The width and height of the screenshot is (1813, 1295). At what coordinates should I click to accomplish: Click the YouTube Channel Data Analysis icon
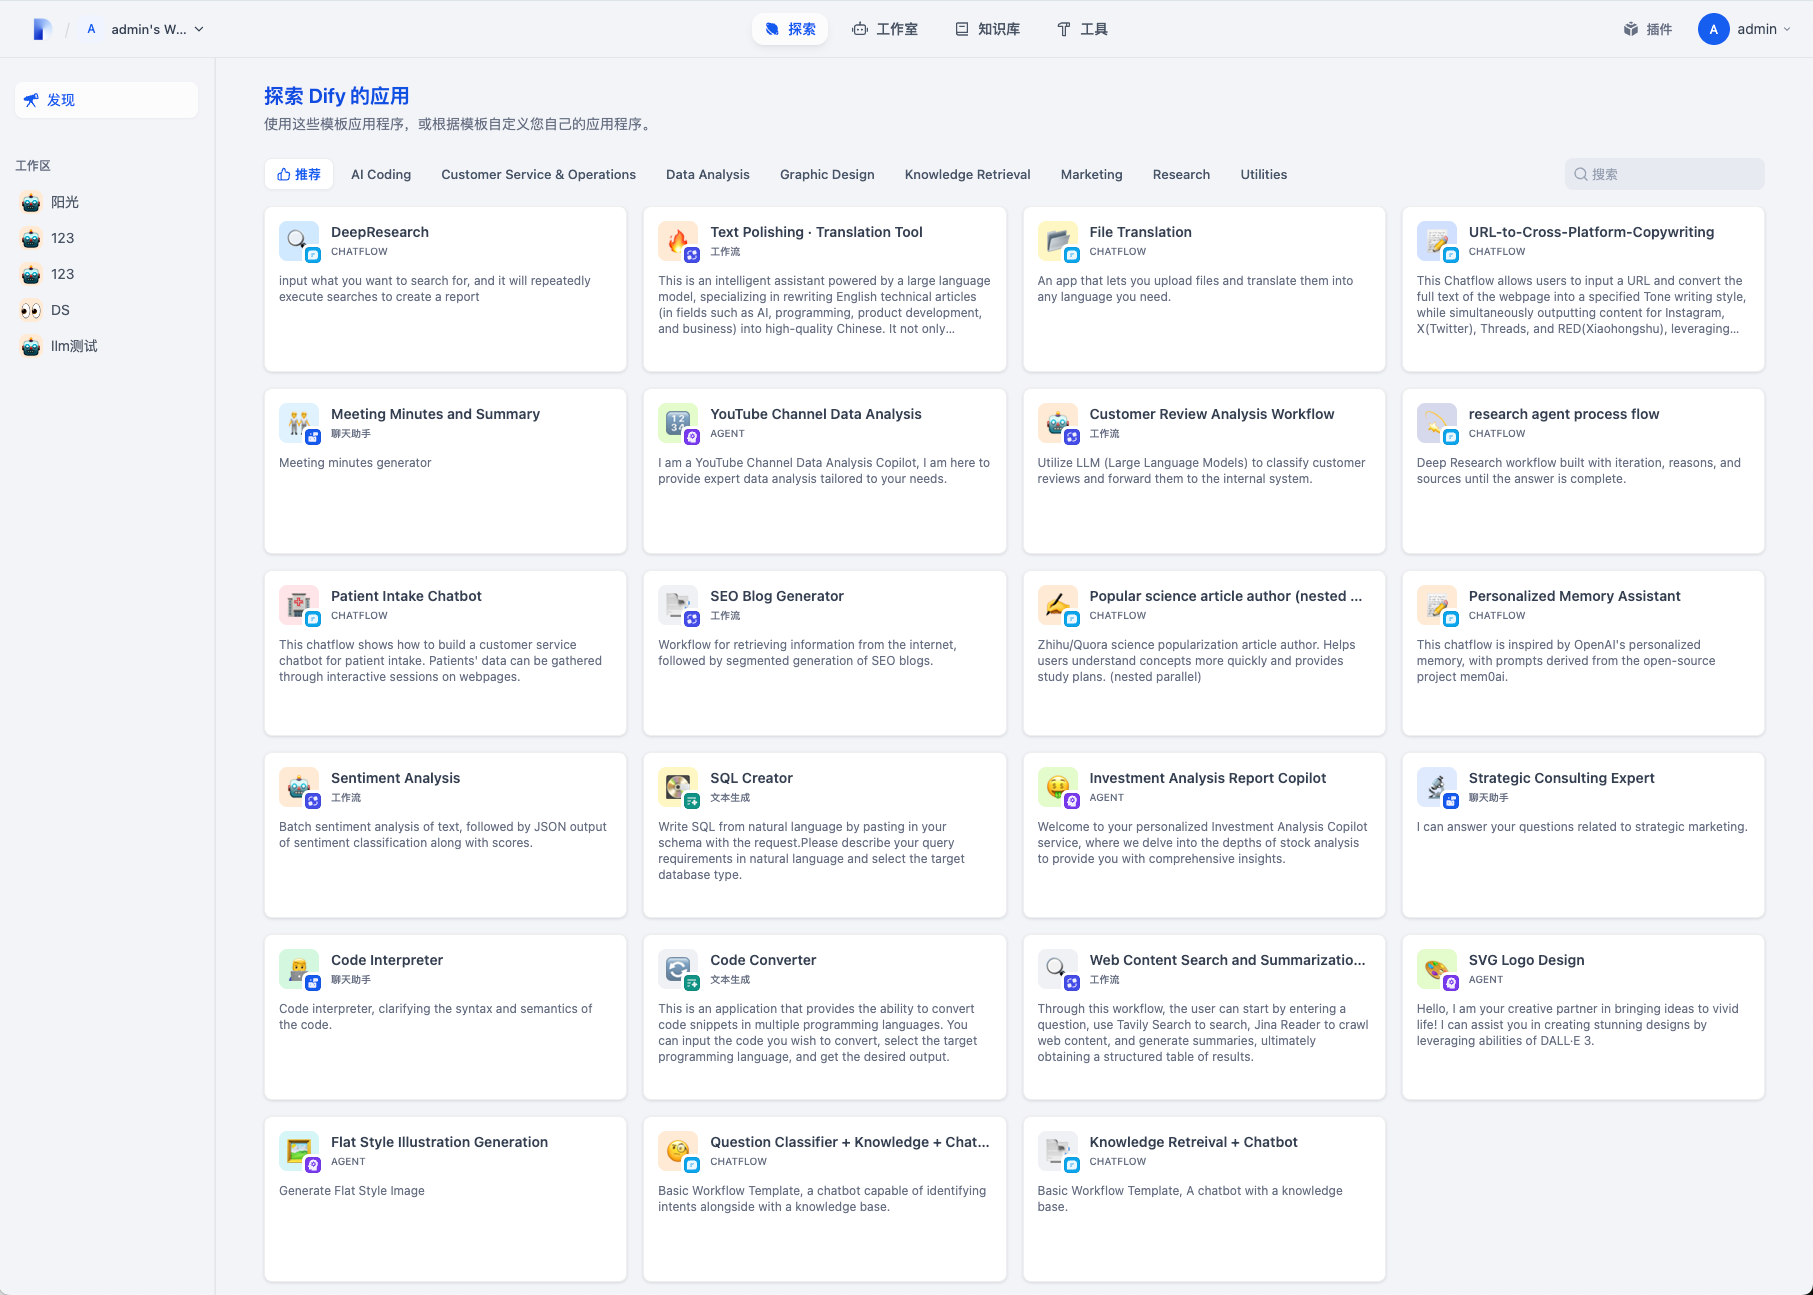tap(677, 423)
